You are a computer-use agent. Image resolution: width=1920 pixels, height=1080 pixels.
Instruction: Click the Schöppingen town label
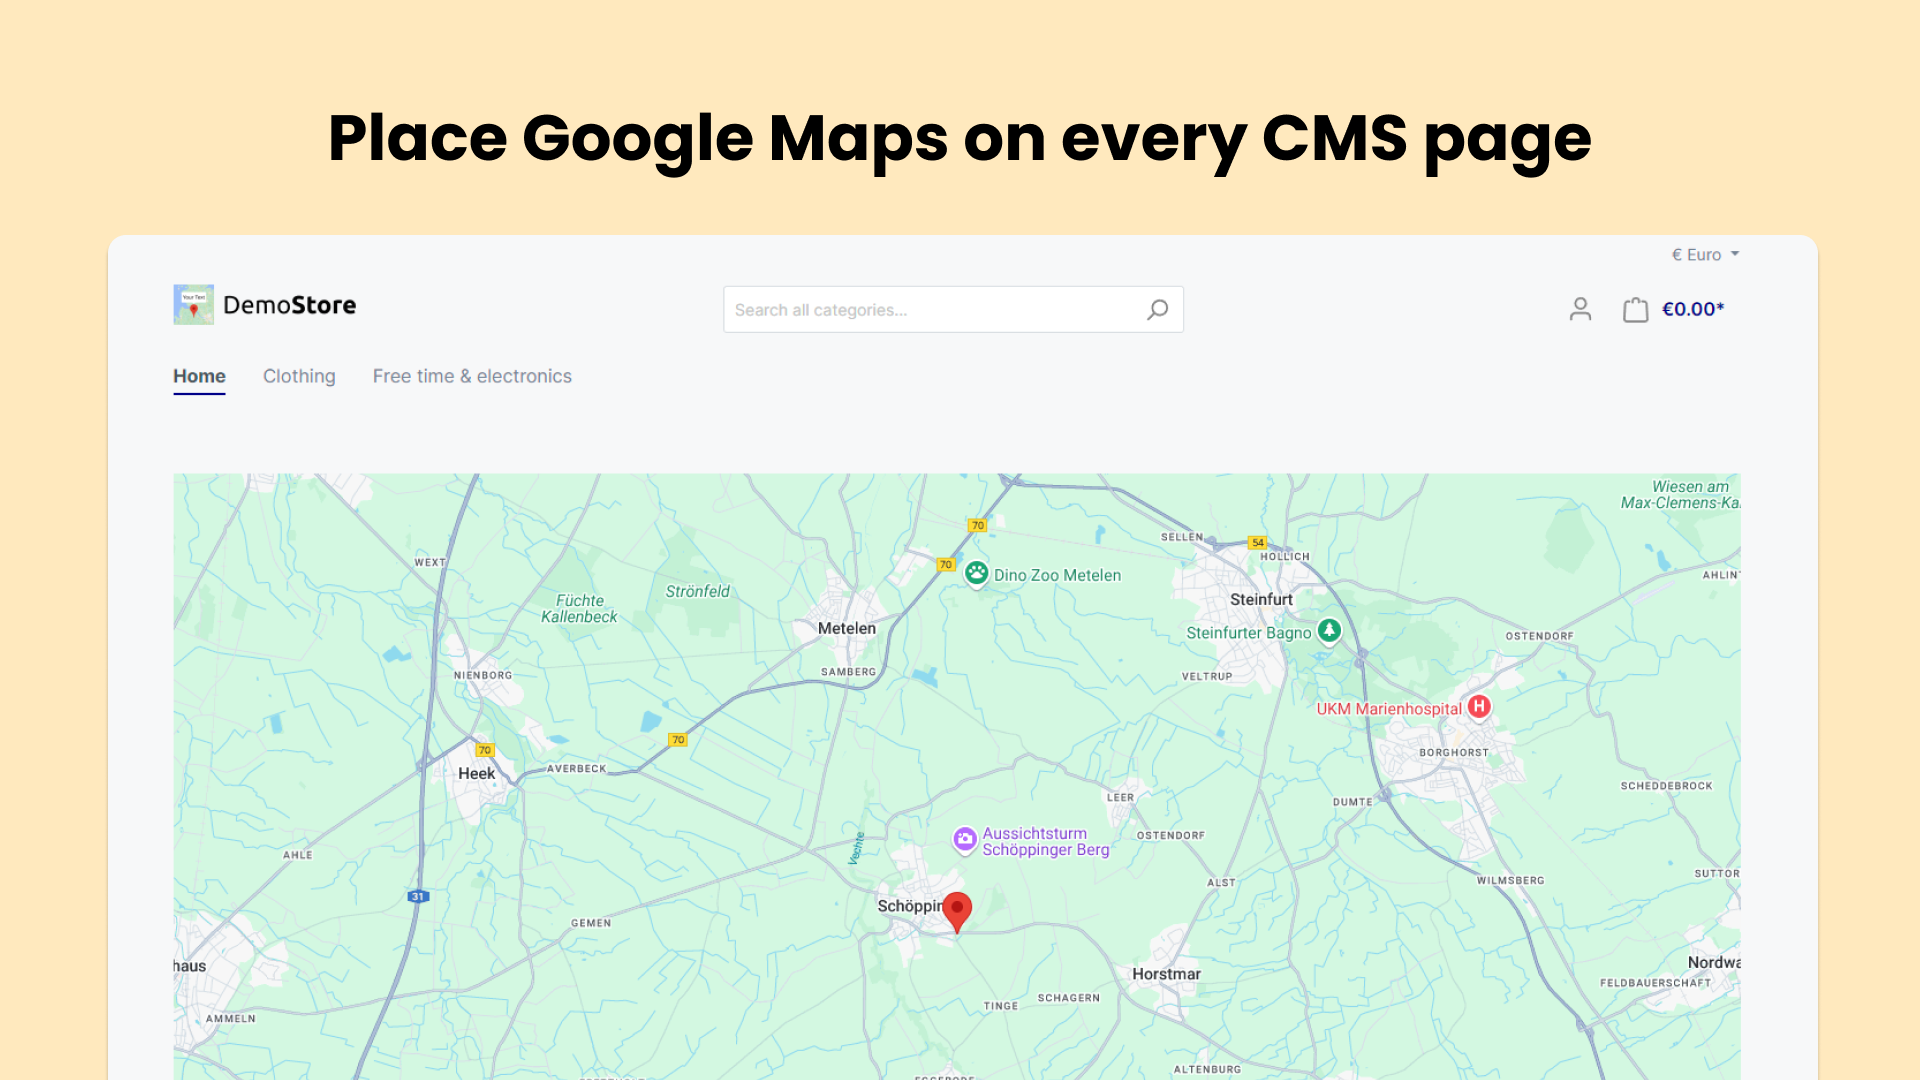point(910,906)
